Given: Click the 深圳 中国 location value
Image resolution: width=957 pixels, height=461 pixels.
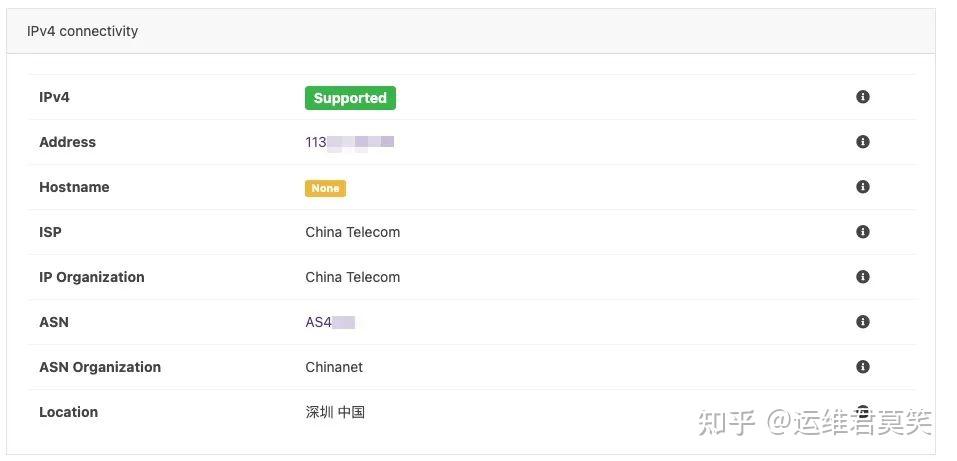Looking at the screenshot, I should (335, 412).
